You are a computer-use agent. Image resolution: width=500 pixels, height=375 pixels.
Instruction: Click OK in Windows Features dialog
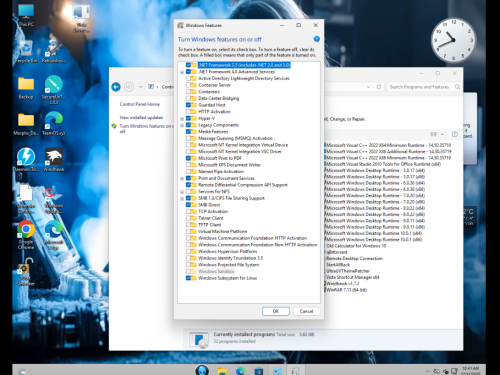coord(276,311)
